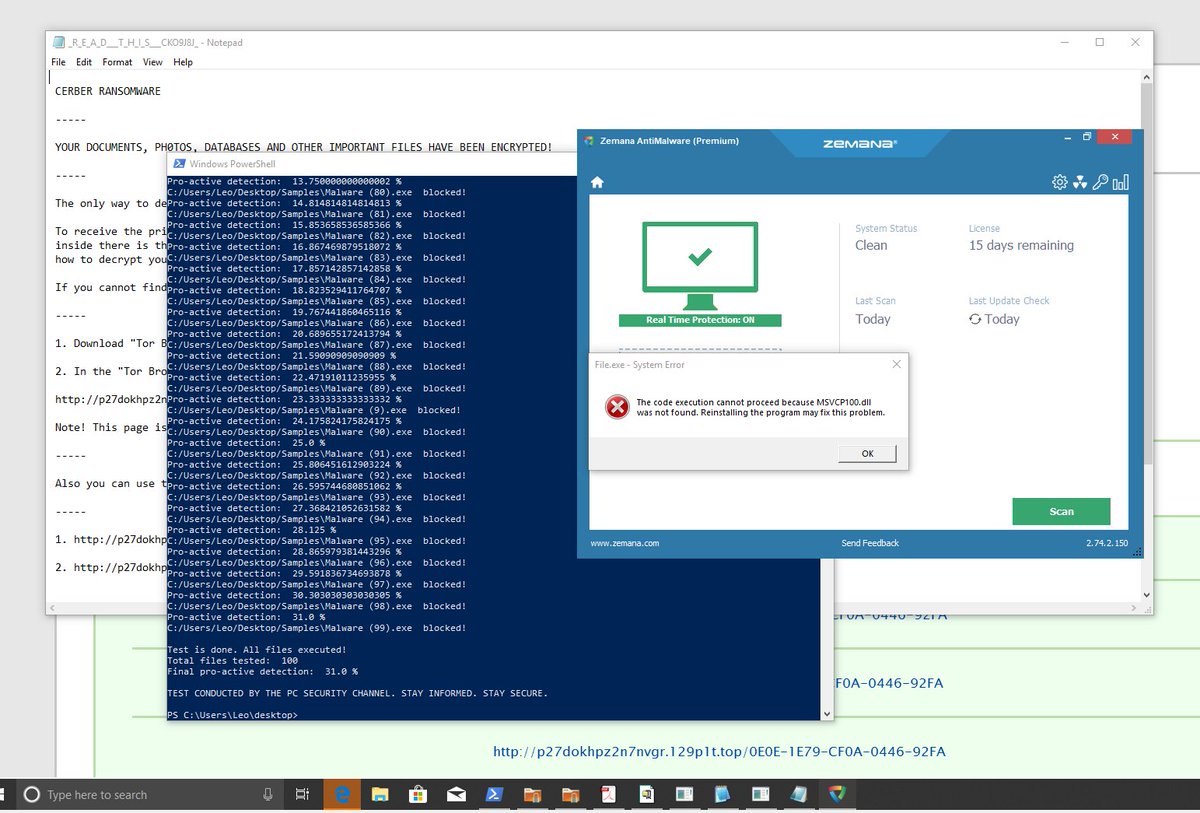The image size is (1200, 813).
Task: Maximize the Notepad window
Action: pos(1099,42)
